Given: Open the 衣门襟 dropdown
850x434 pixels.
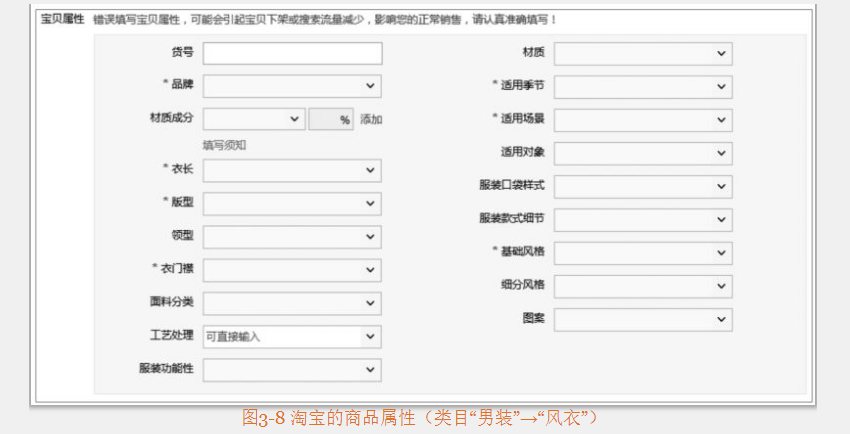Looking at the screenshot, I should (x=292, y=270).
